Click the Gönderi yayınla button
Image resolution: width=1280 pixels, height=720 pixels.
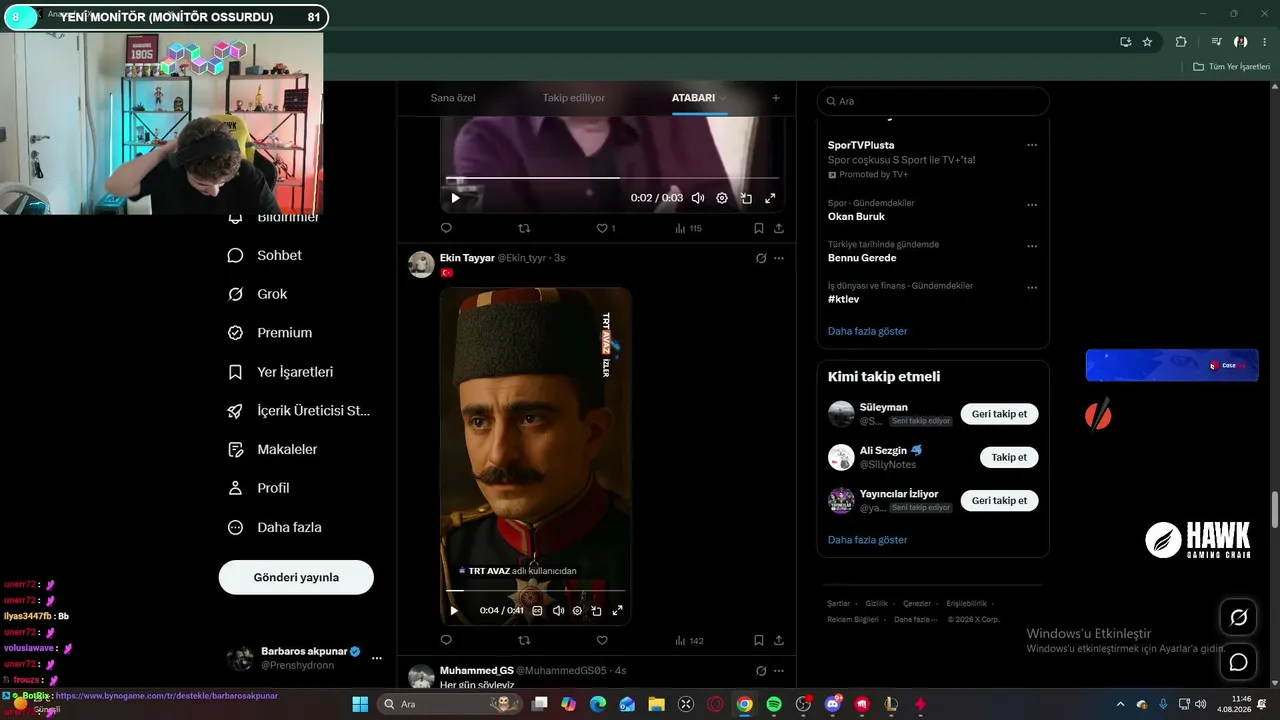296,577
